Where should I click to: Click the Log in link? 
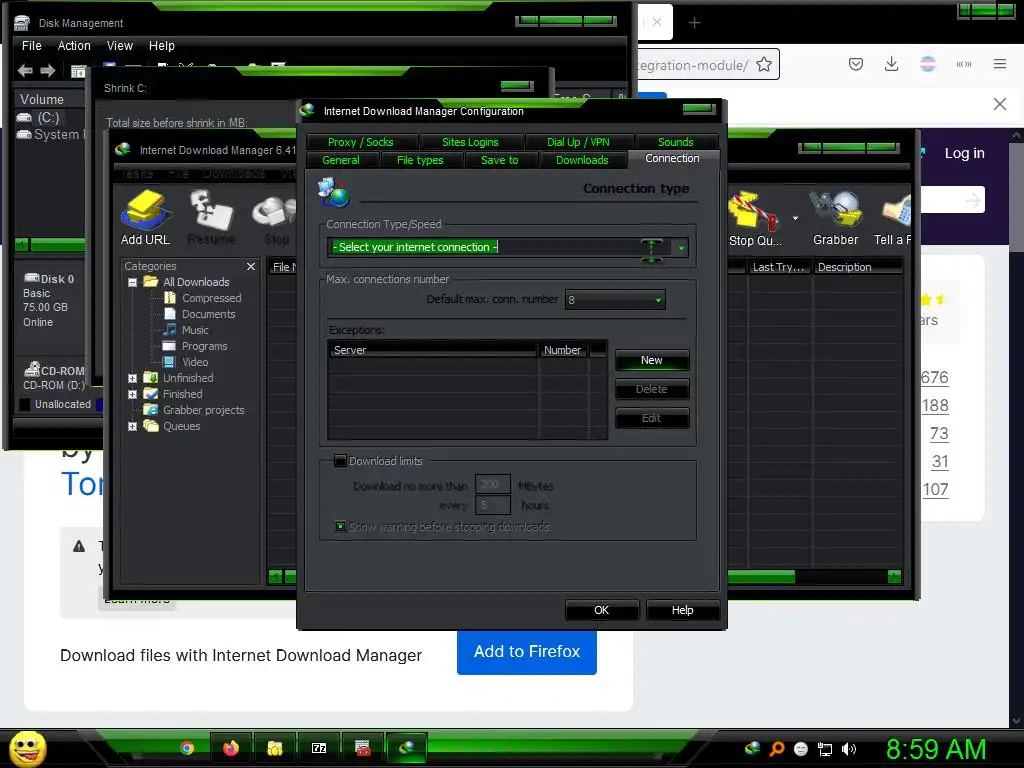point(964,153)
